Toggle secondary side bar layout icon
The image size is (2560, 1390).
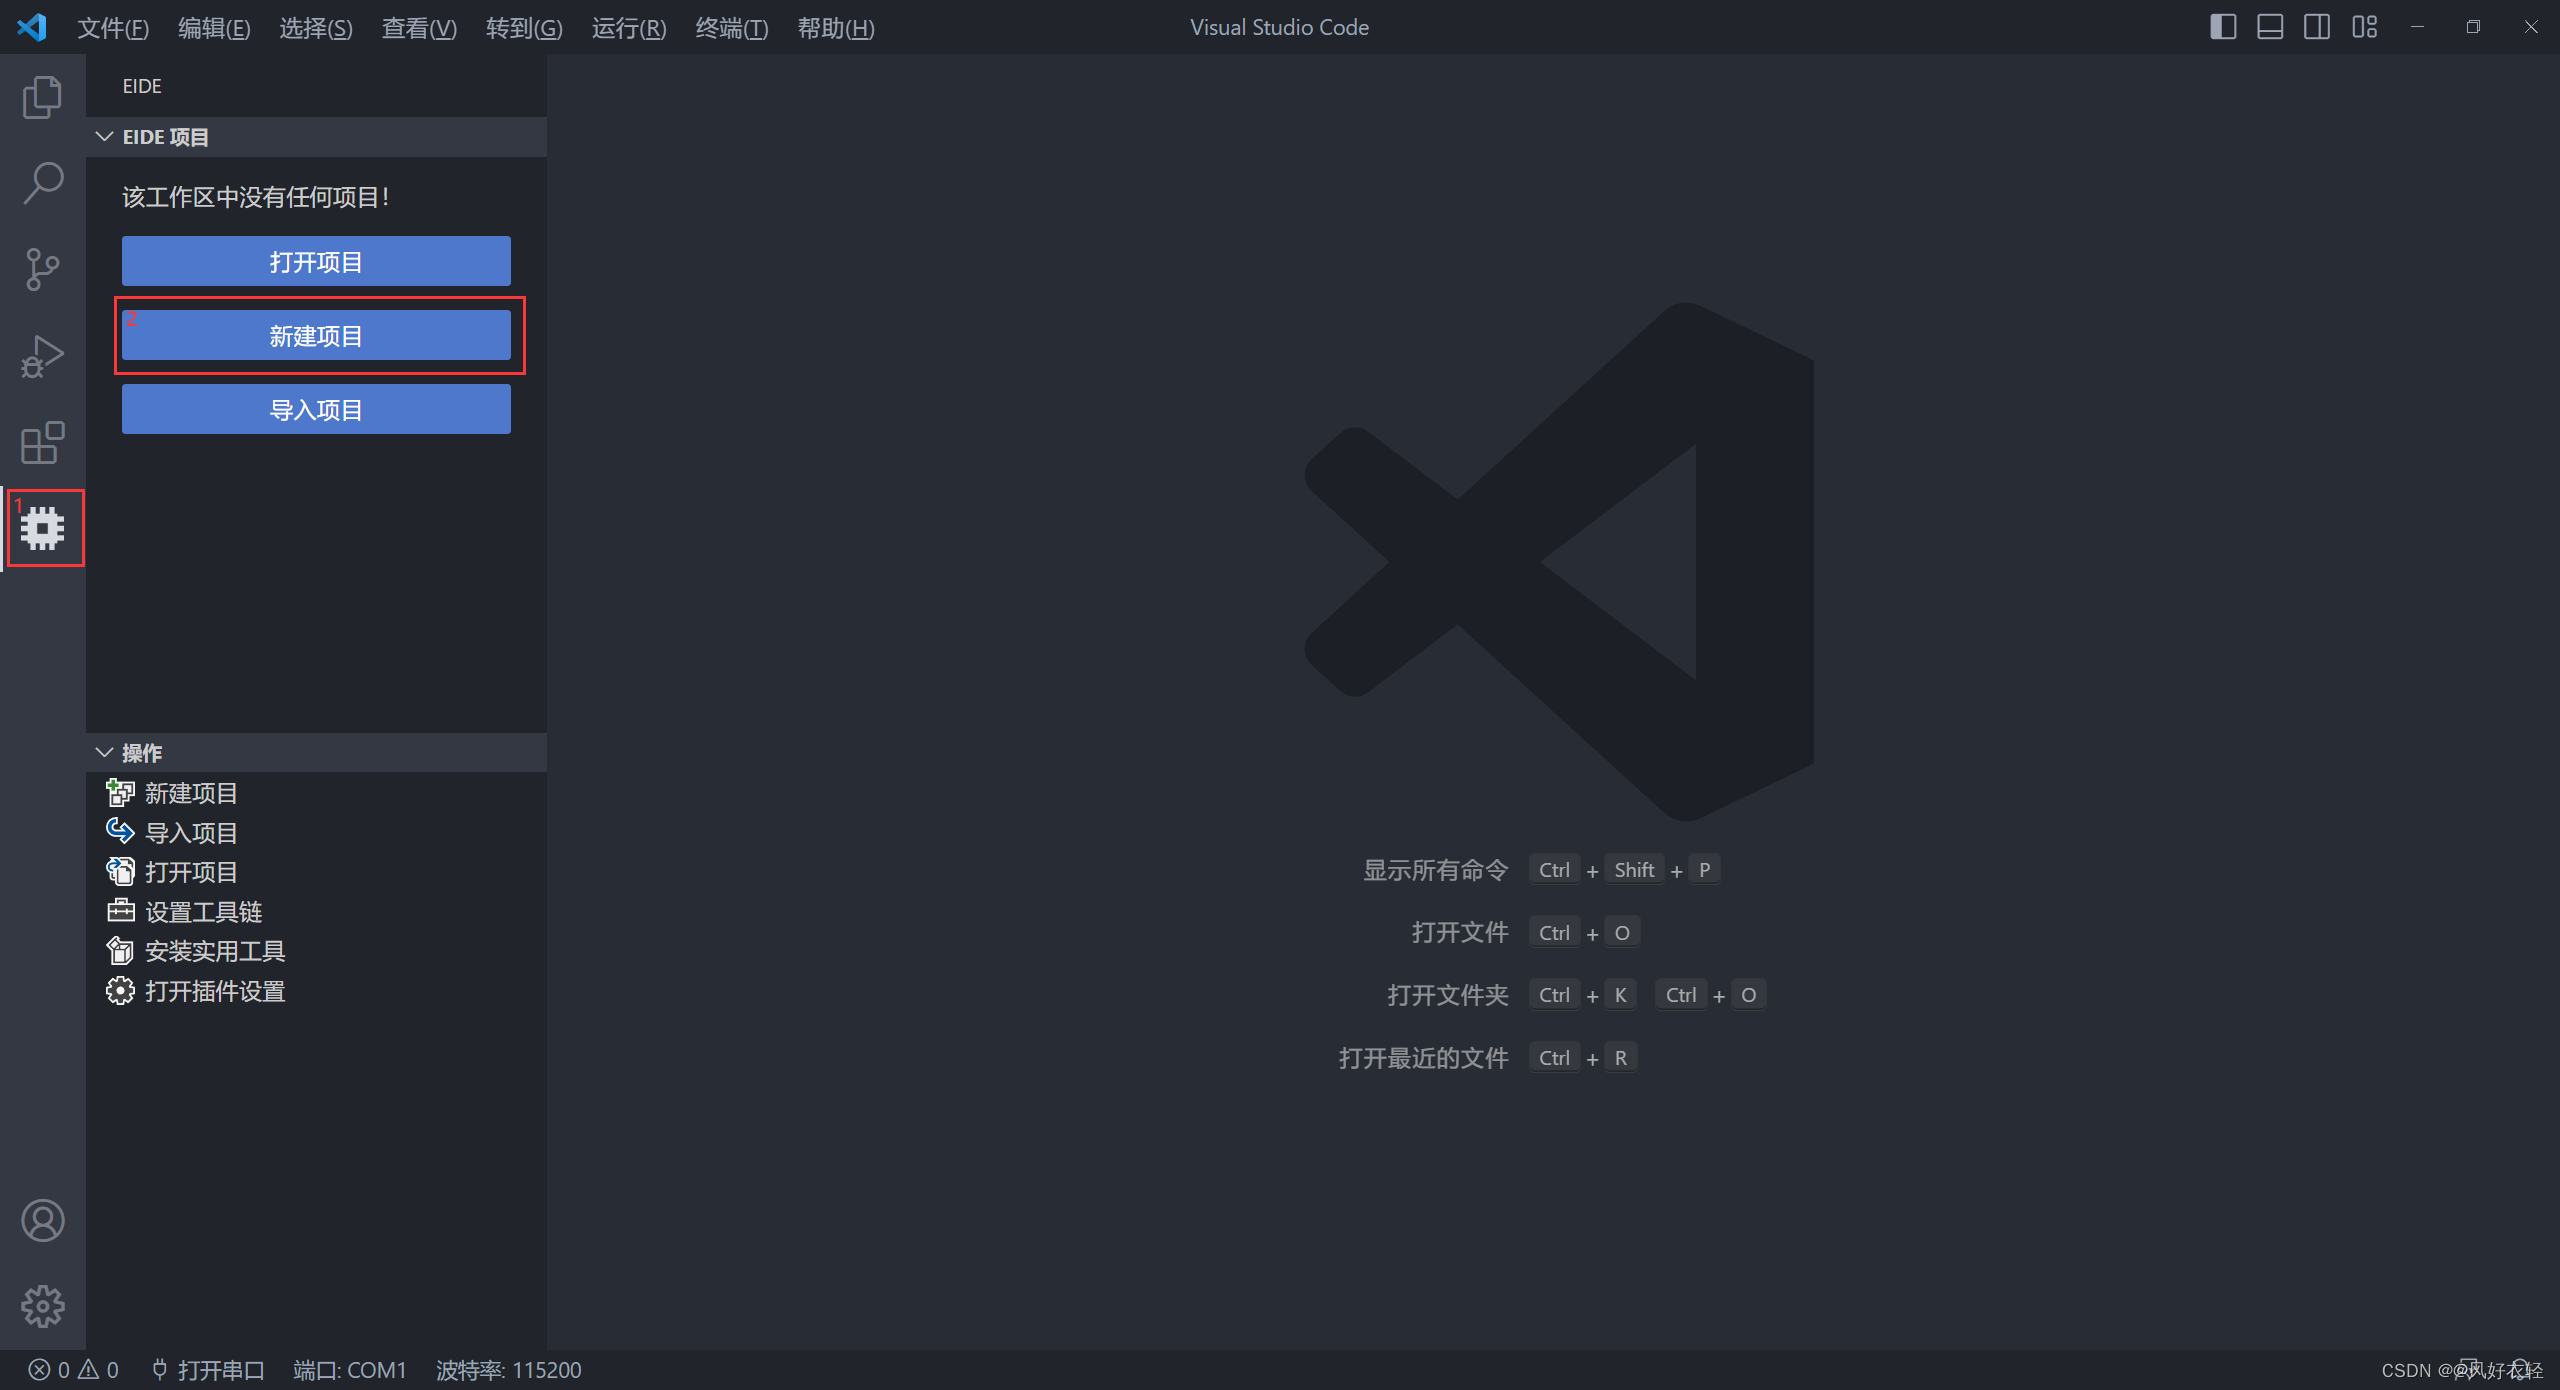[x=2317, y=27]
